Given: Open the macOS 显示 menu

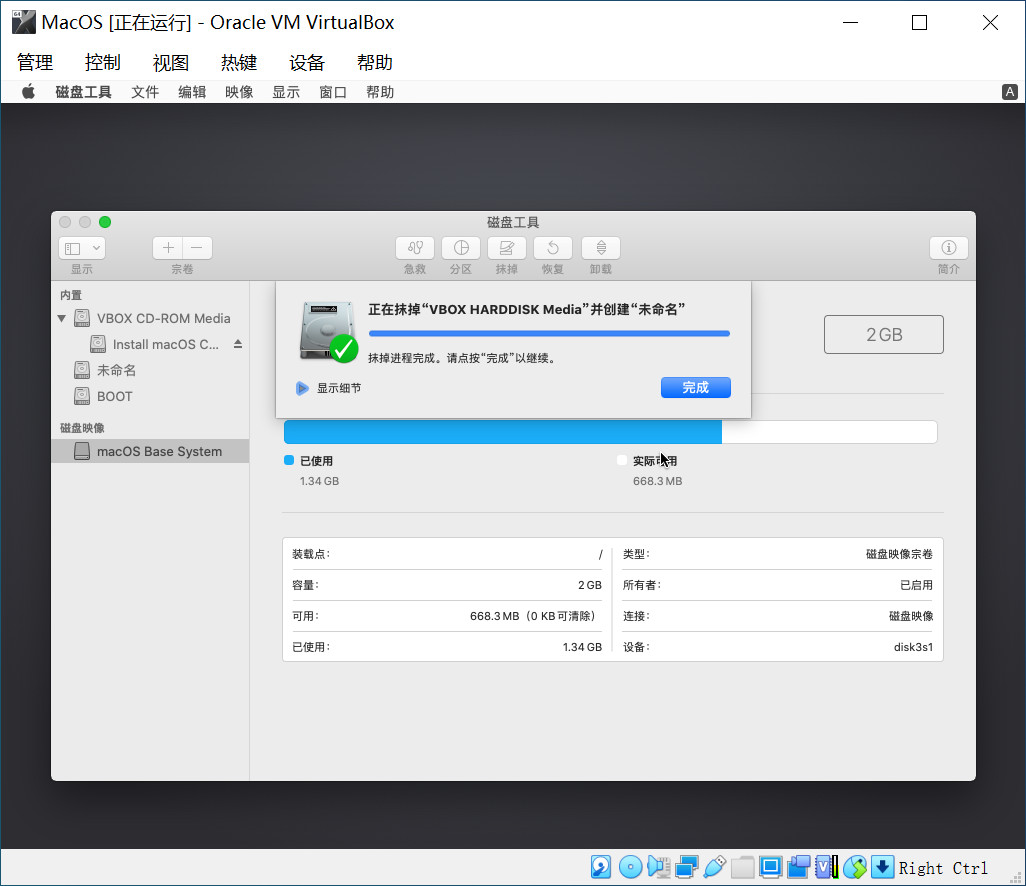Looking at the screenshot, I should (286, 92).
